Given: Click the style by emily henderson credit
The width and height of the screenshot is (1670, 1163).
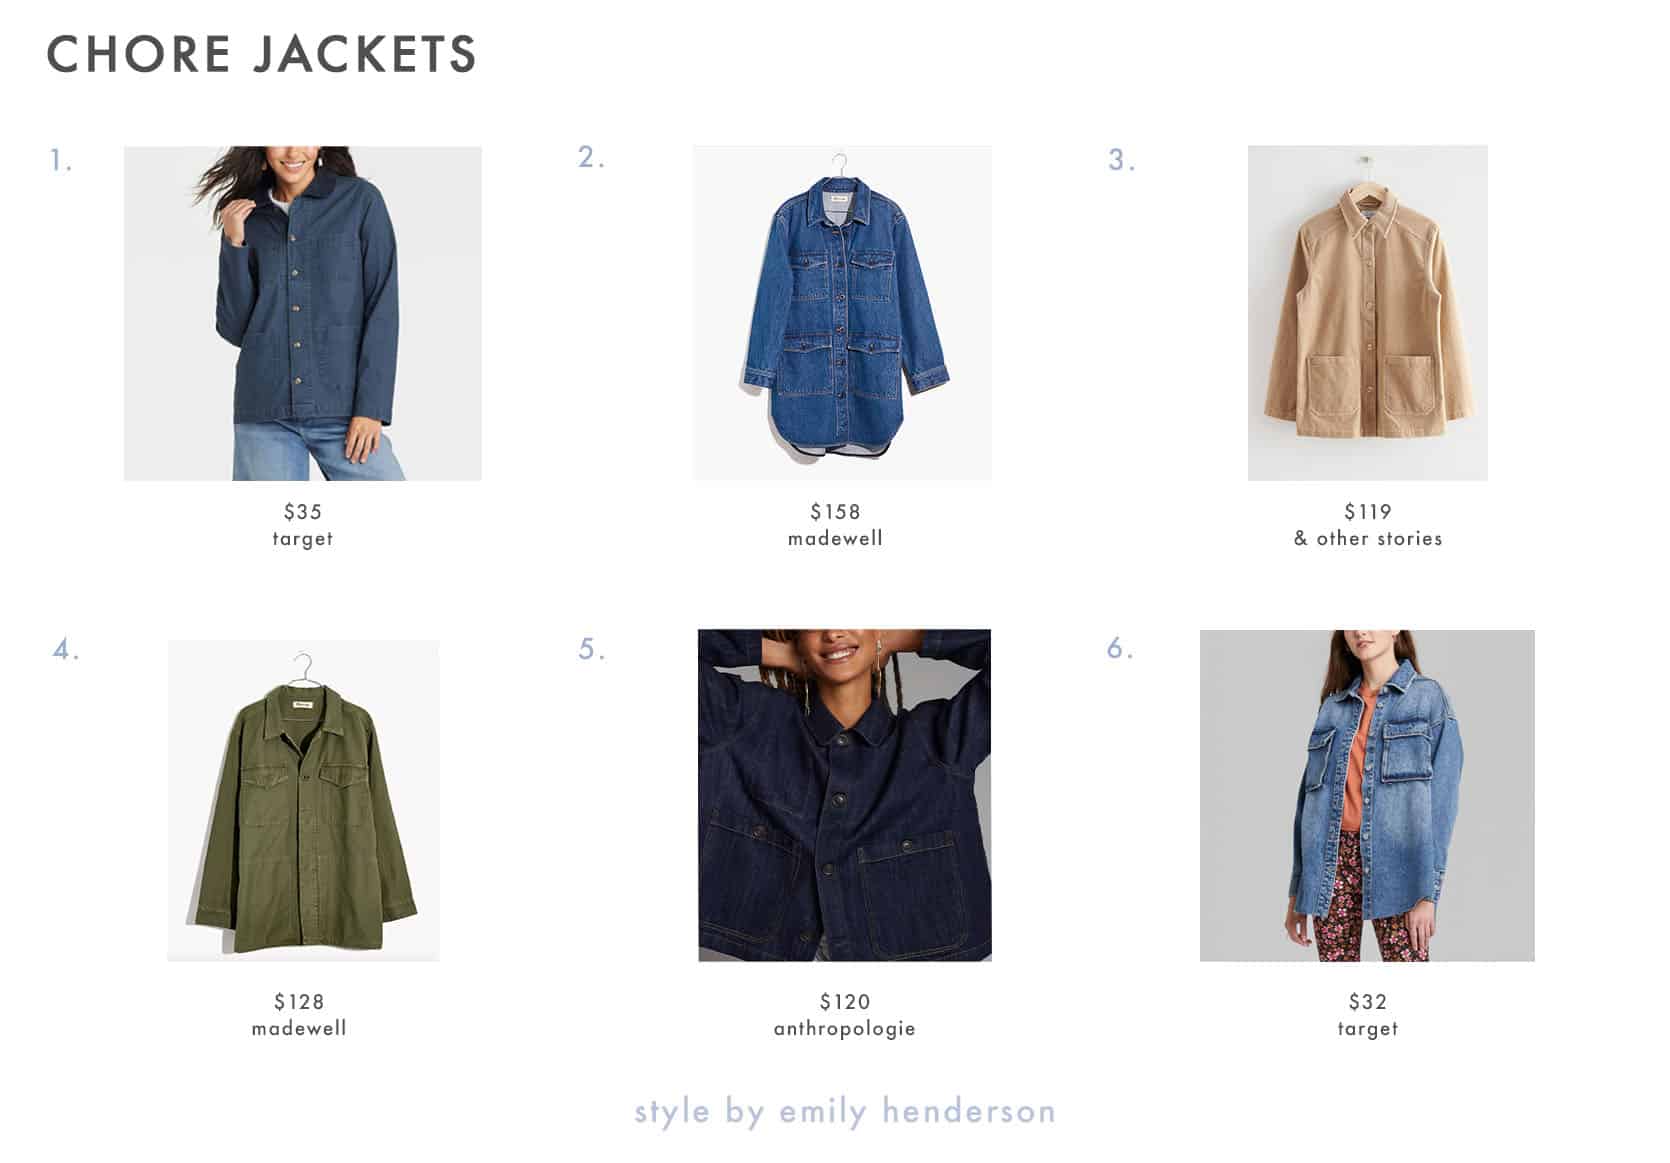Looking at the screenshot, I should tap(845, 1111).
